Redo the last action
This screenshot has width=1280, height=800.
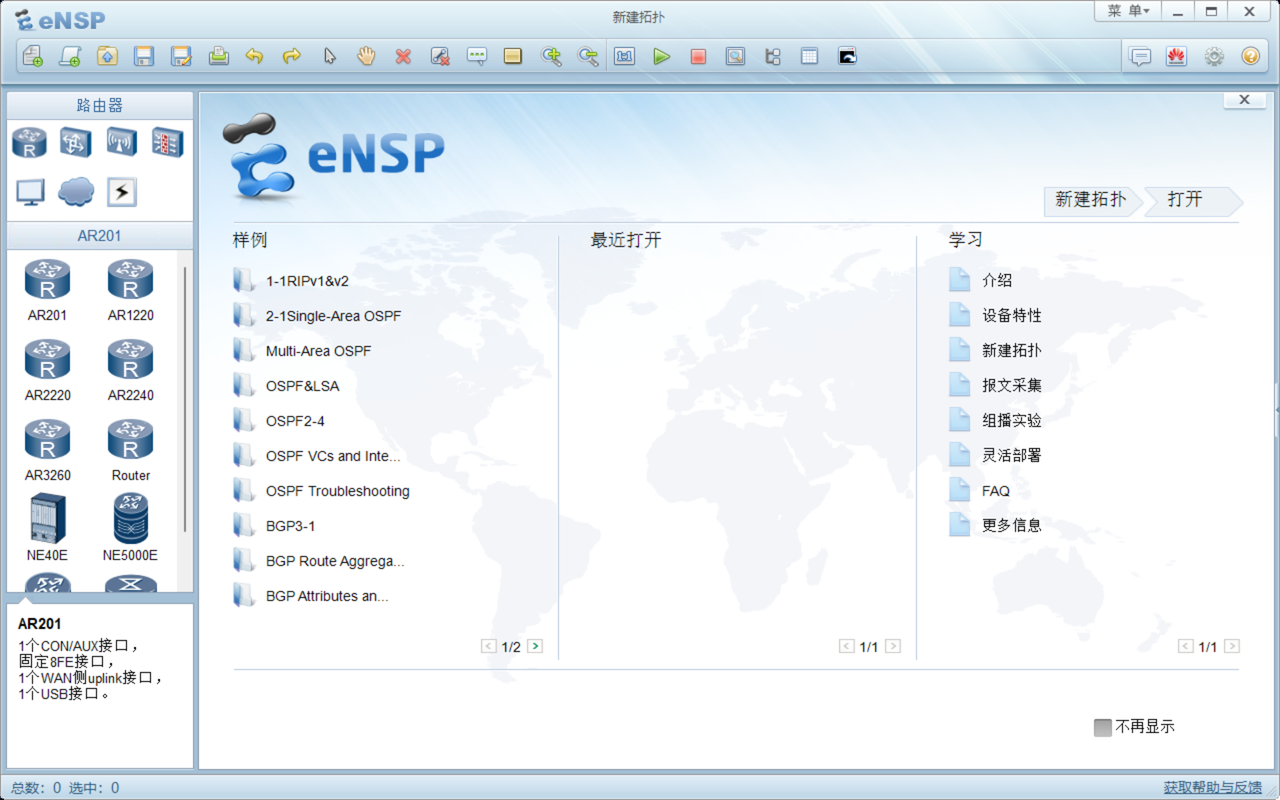(x=291, y=56)
